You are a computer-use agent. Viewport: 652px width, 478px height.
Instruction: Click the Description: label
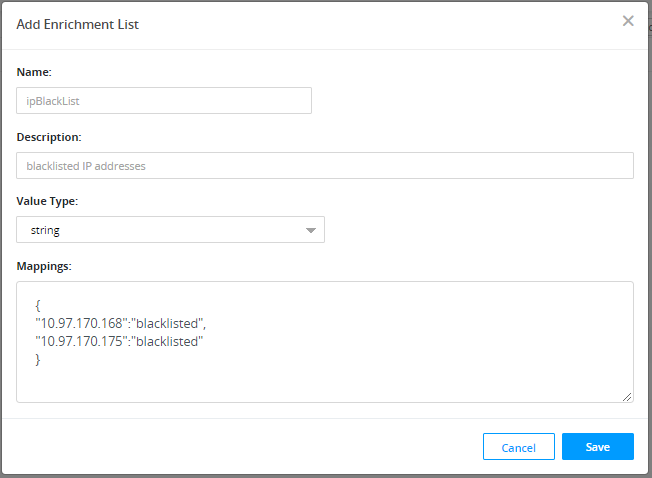[49, 136]
